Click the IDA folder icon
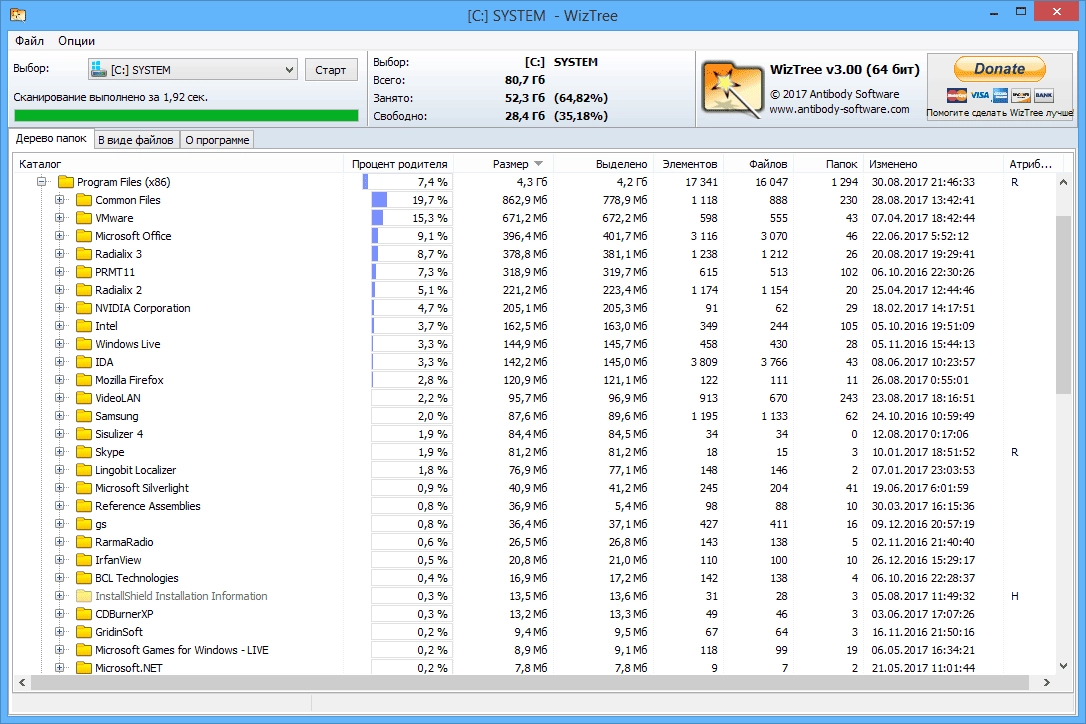Image resolution: width=1086 pixels, height=724 pixels. [x=84, y=362]
